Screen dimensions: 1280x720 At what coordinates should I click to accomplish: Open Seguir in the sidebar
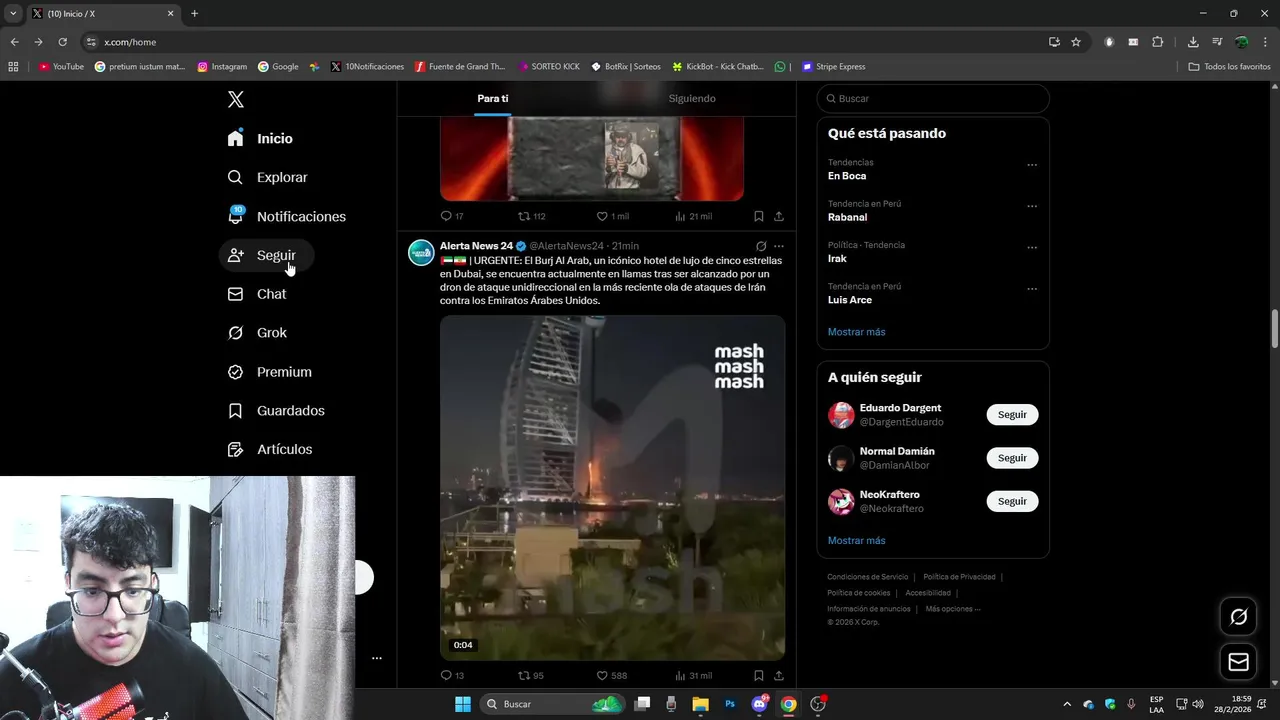[266, 255]
